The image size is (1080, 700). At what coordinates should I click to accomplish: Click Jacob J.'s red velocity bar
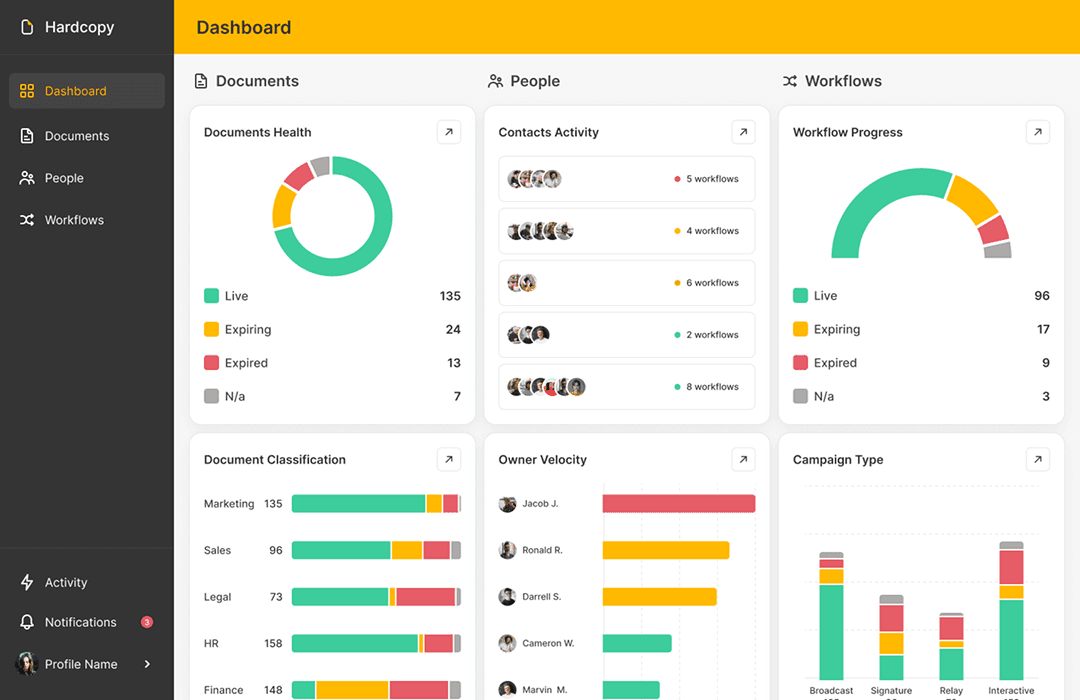pos(678,504)
